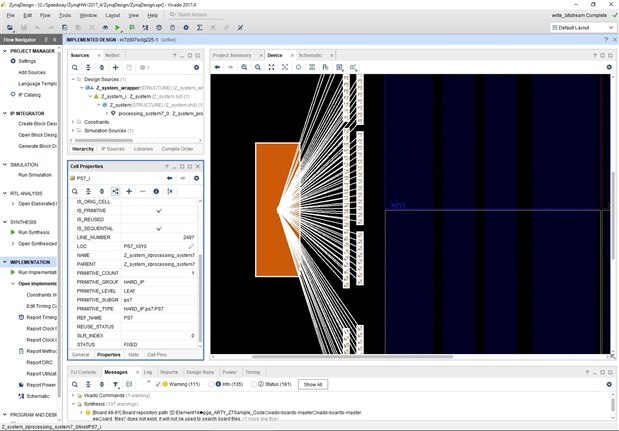Open Cell Properties settings gear
The height and width of the screenshot is (431, 619).
point(196,178)
